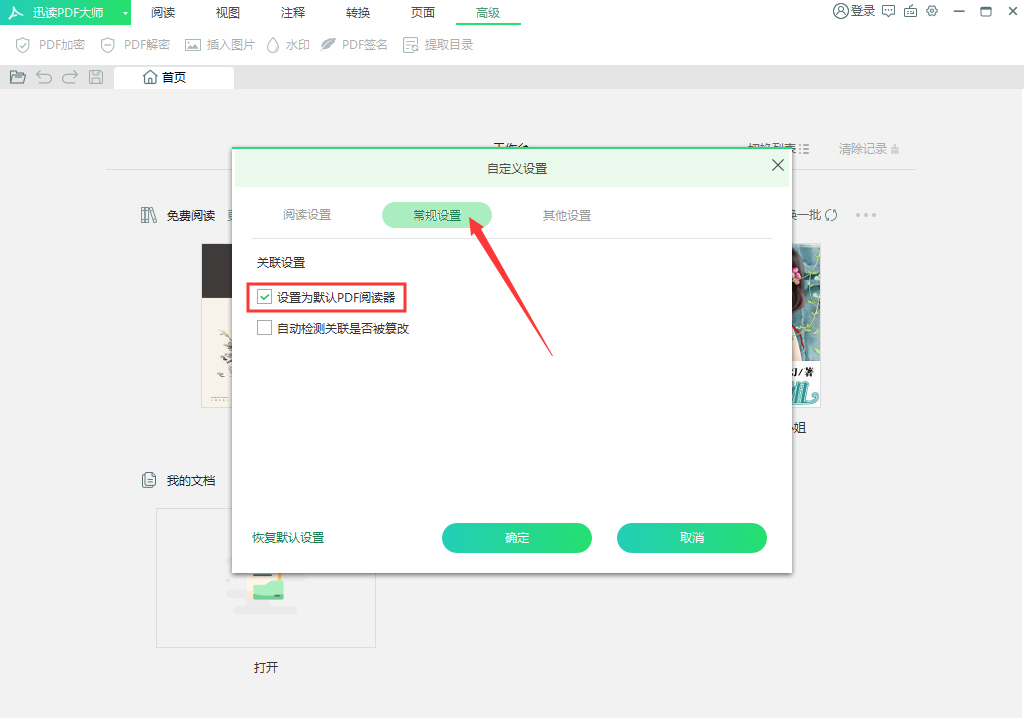Click the 恢复默认设置 link

[x=289, y=538]
